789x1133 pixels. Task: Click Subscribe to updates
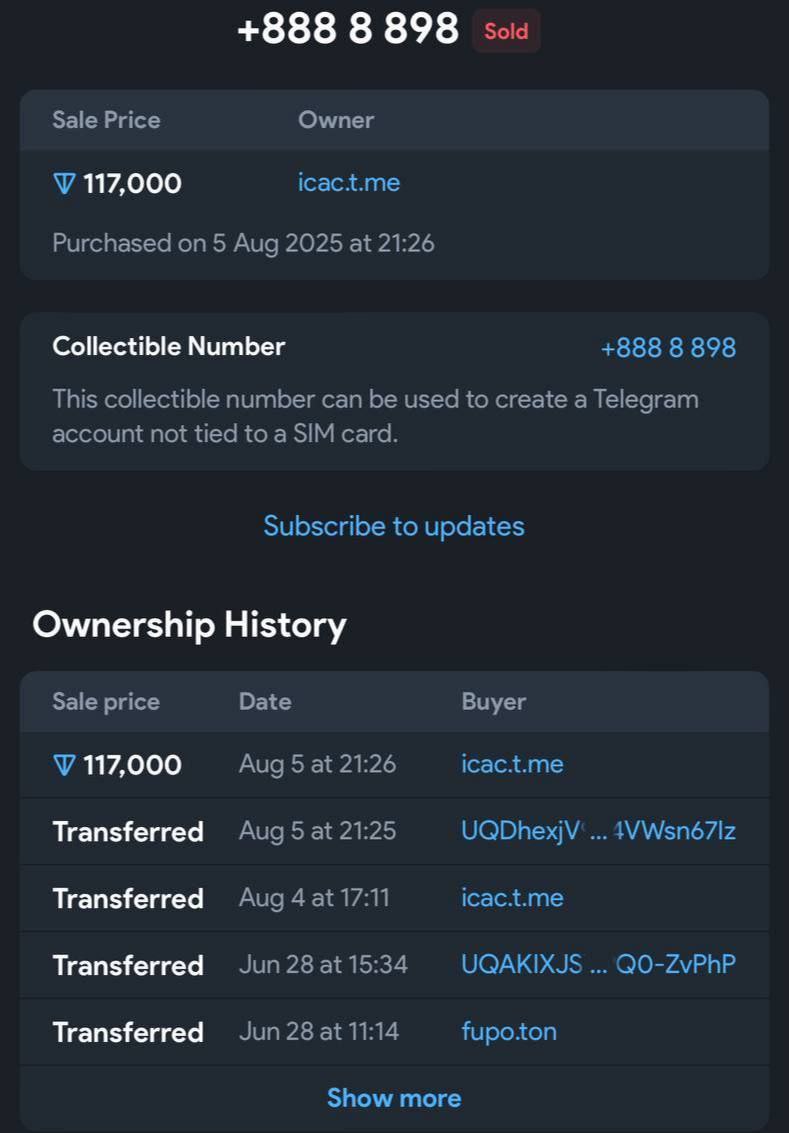point(394,526)
